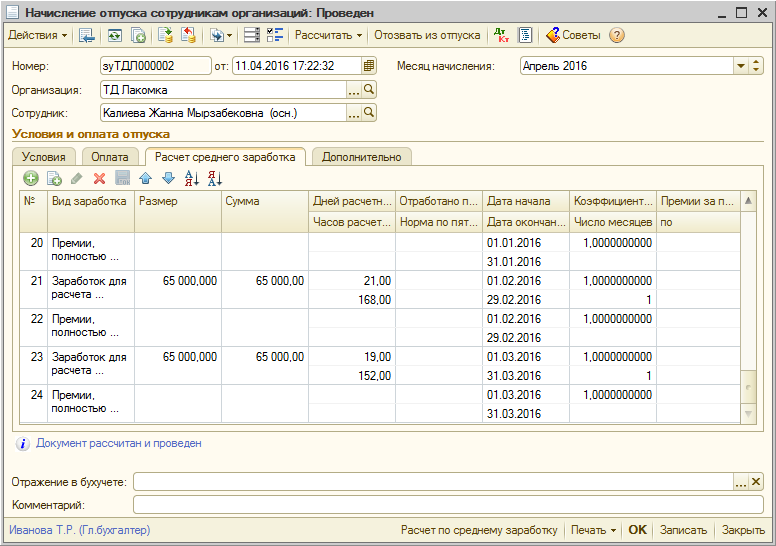Click magnifier icon next to Калиева Жанна
This screenshot has width=776, height=546.
coord(369,113)
